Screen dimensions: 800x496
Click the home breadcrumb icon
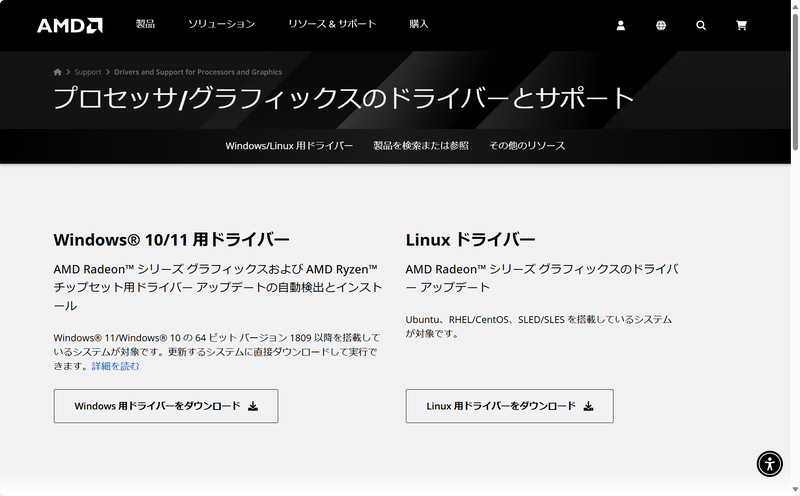[x=58, y=72]
